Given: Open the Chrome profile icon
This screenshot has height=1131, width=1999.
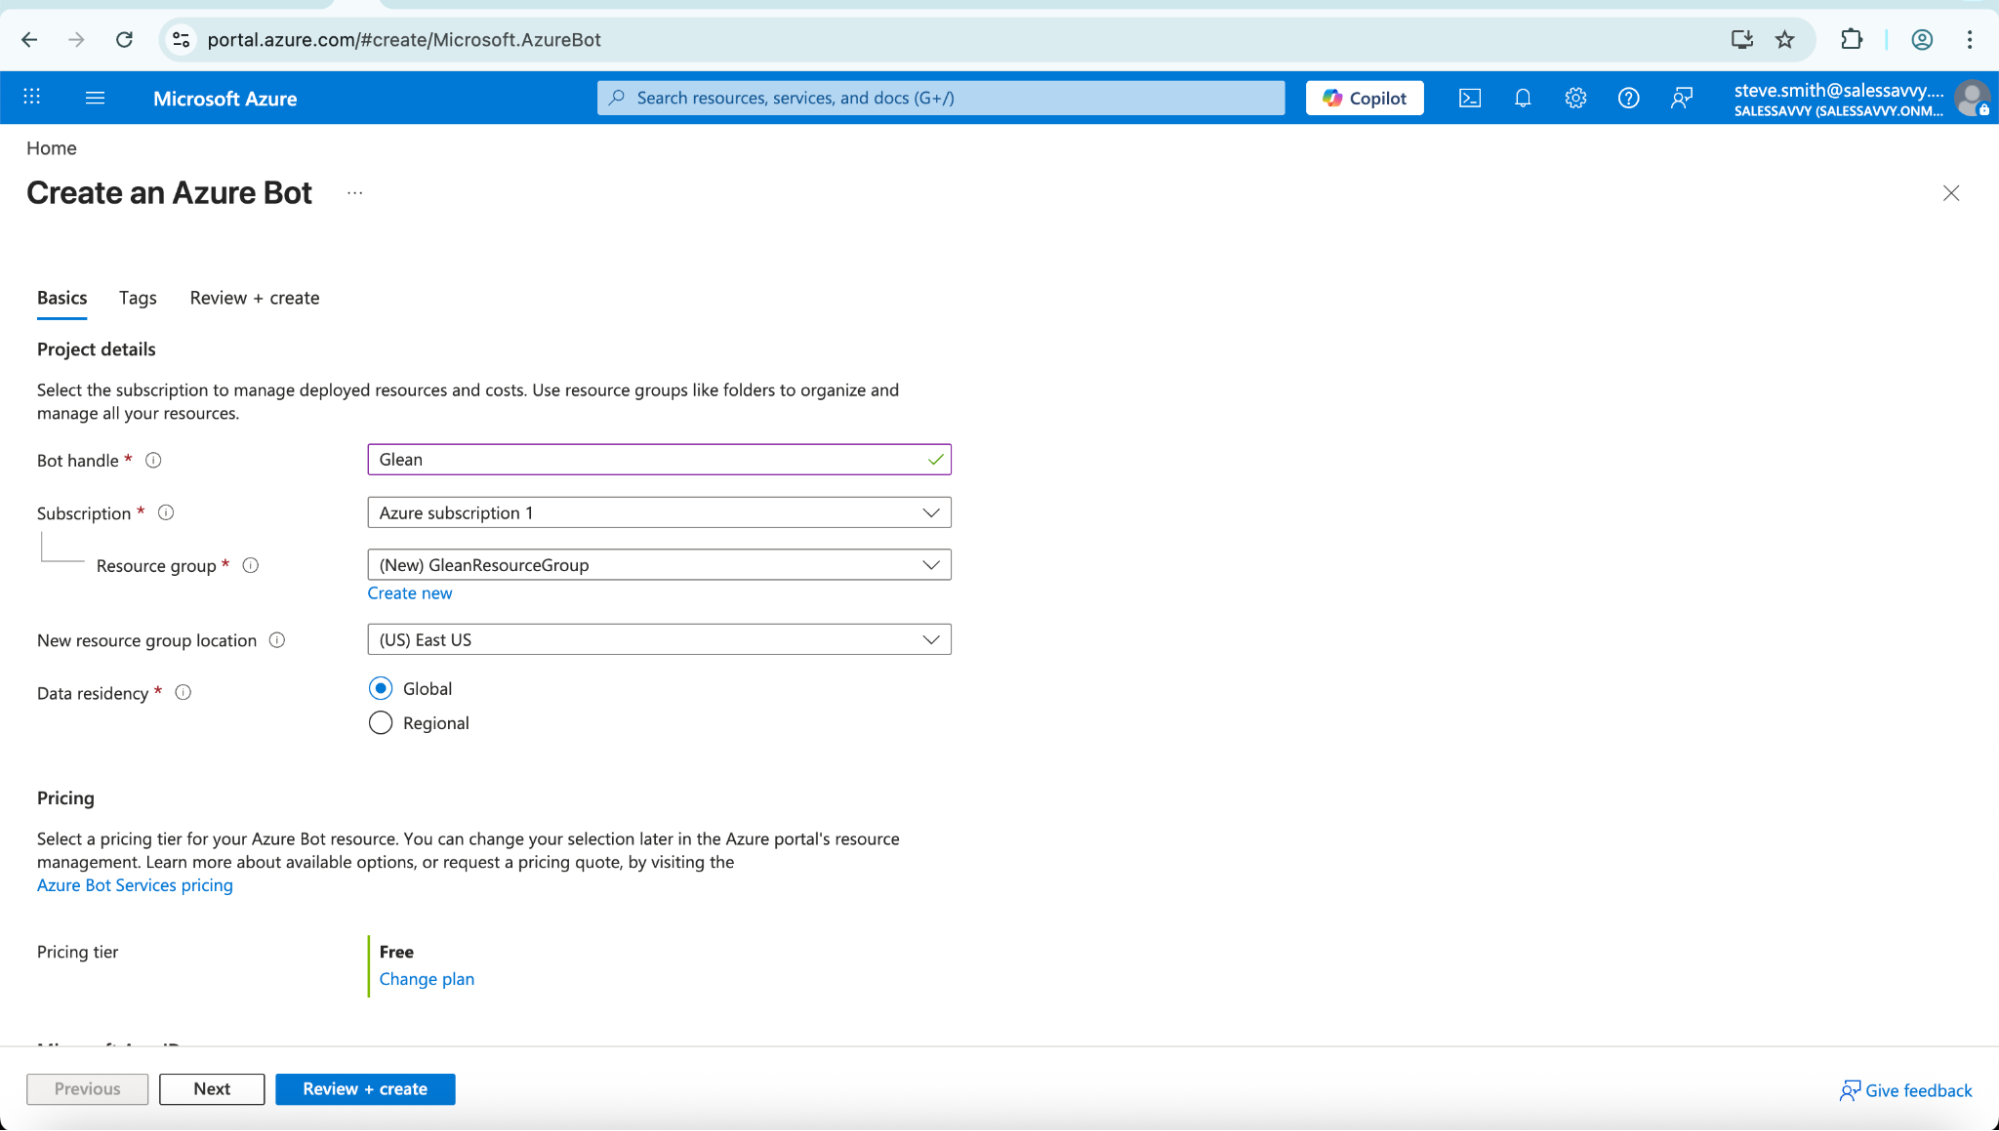Looking at the screenshot, I should coord(1922,39).
